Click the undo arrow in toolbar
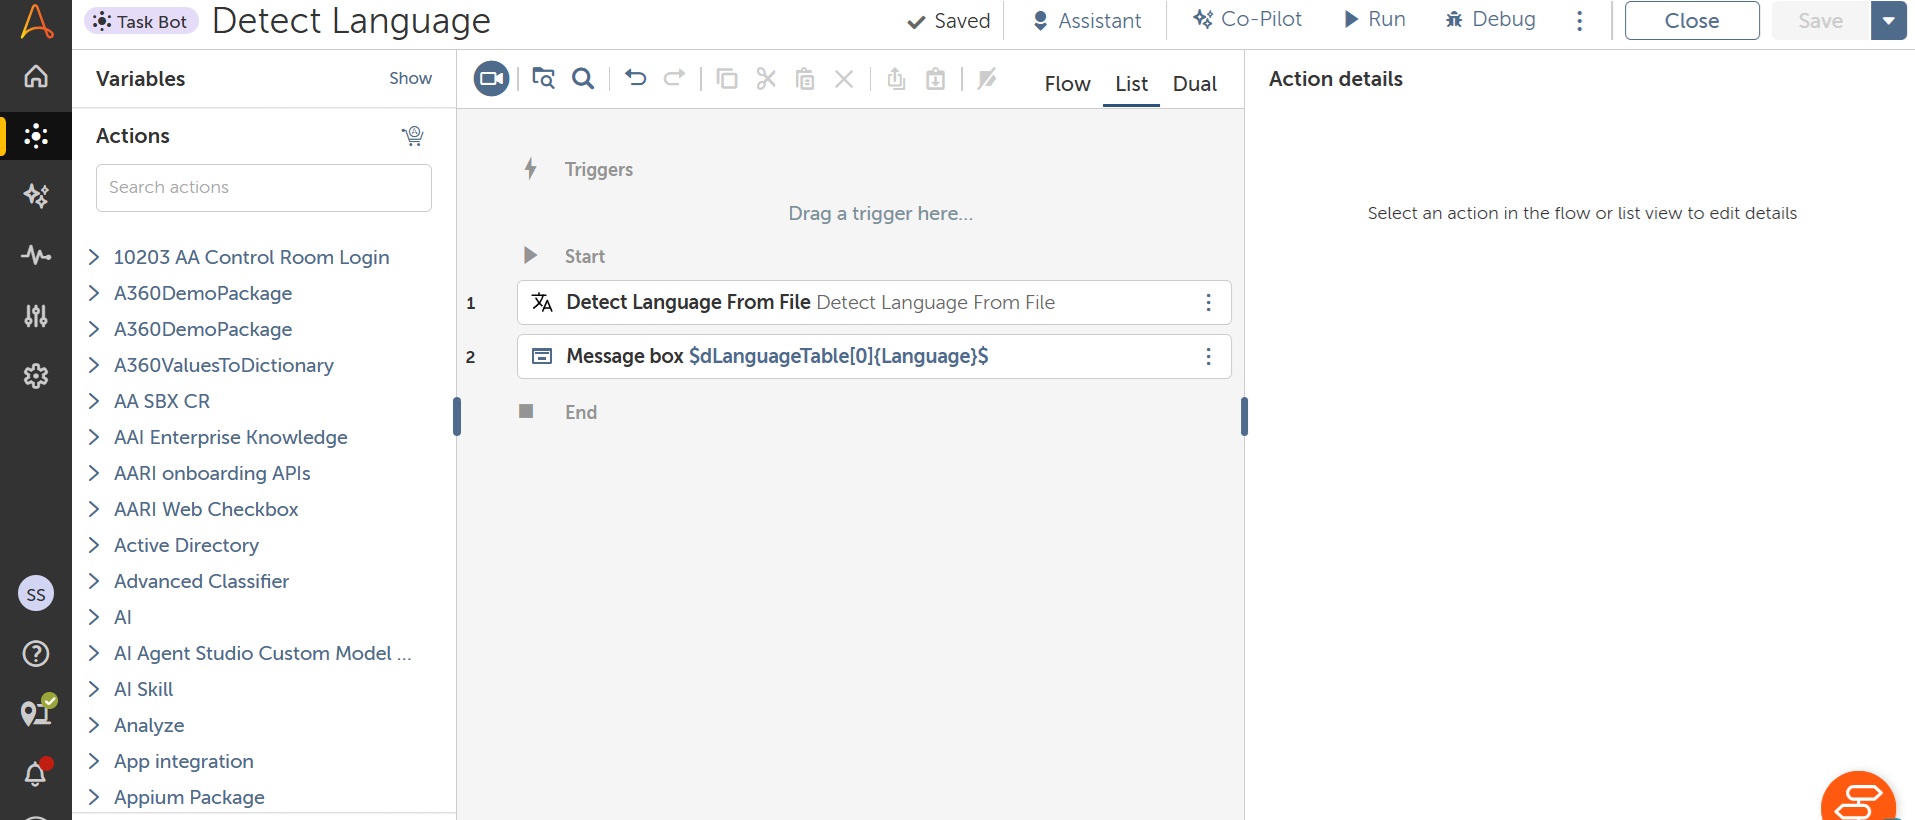This screenshot has width=1915, height=820. [x=635, y=78]
